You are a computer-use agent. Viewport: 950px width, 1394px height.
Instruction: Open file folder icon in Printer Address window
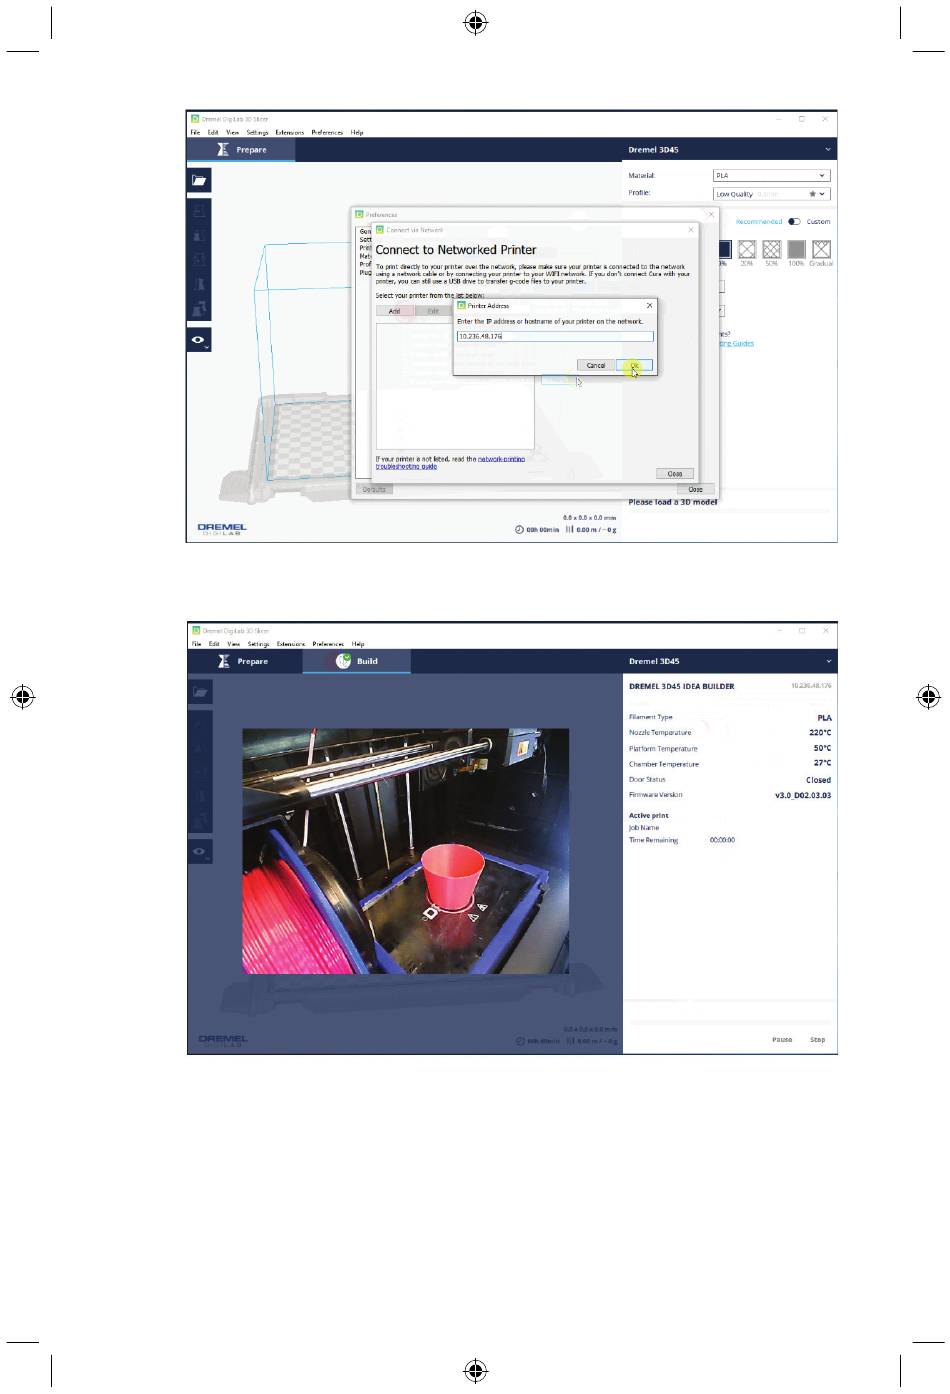click(x=199, y=180)
